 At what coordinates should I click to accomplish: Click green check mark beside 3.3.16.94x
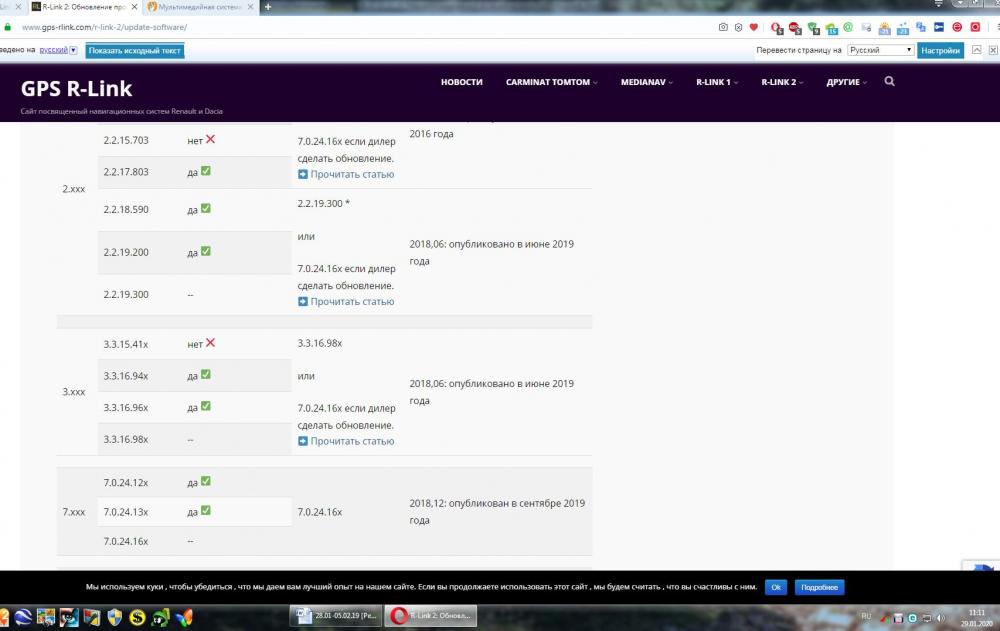coord(206,375)
